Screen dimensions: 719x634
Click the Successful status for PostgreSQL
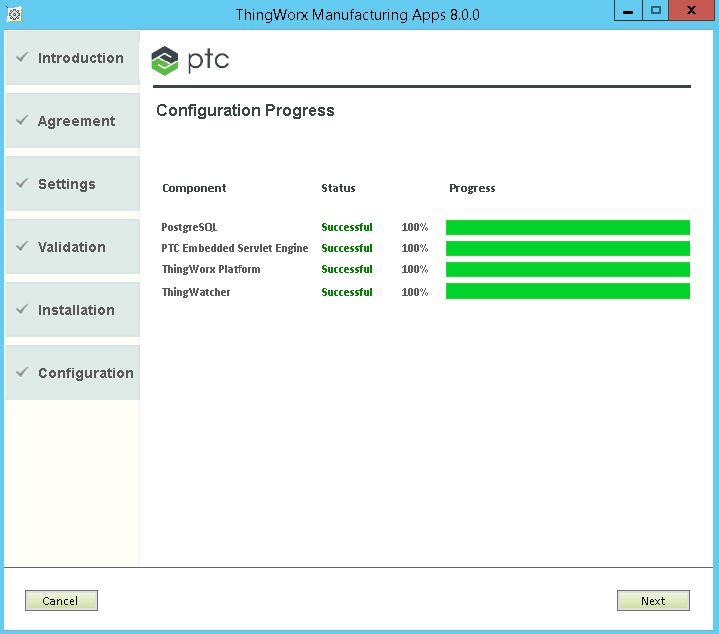tap(347, 227)
